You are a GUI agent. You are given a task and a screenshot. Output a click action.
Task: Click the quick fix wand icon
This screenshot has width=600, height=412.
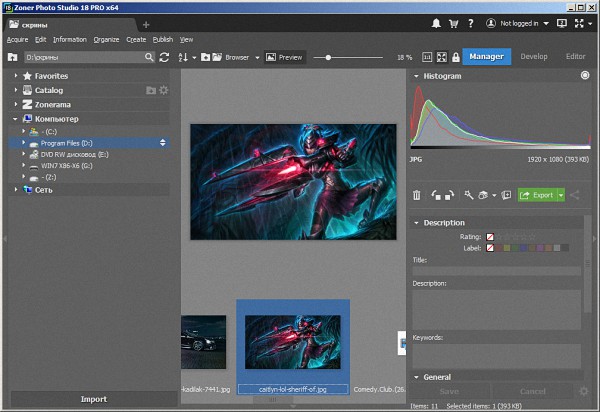click(x=468, y=195)
